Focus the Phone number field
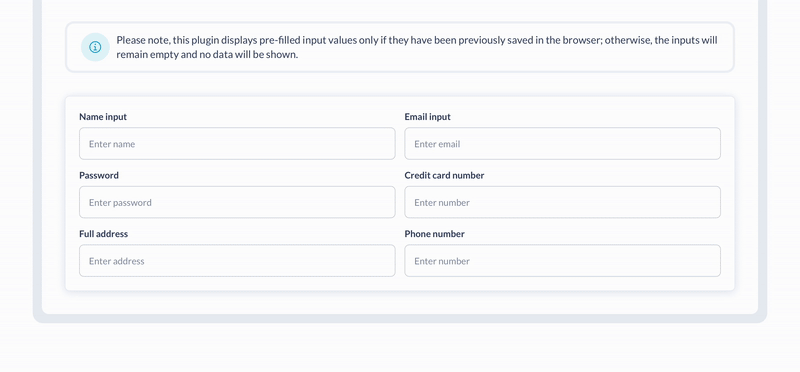 (562, 261)
